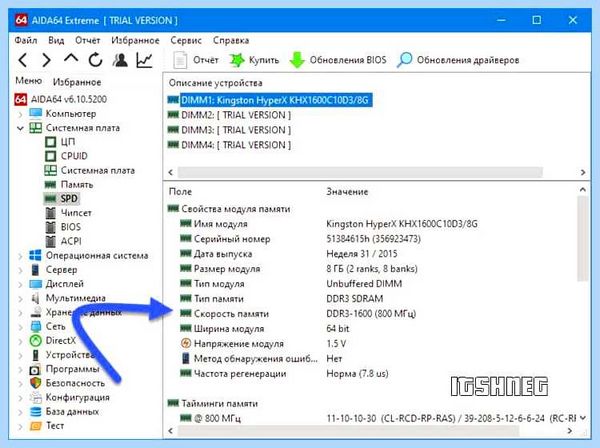Open the Избранное menu in menu bar
This screenshot has height=448, width=600.
pyautogui.click(x=135, y=40)
